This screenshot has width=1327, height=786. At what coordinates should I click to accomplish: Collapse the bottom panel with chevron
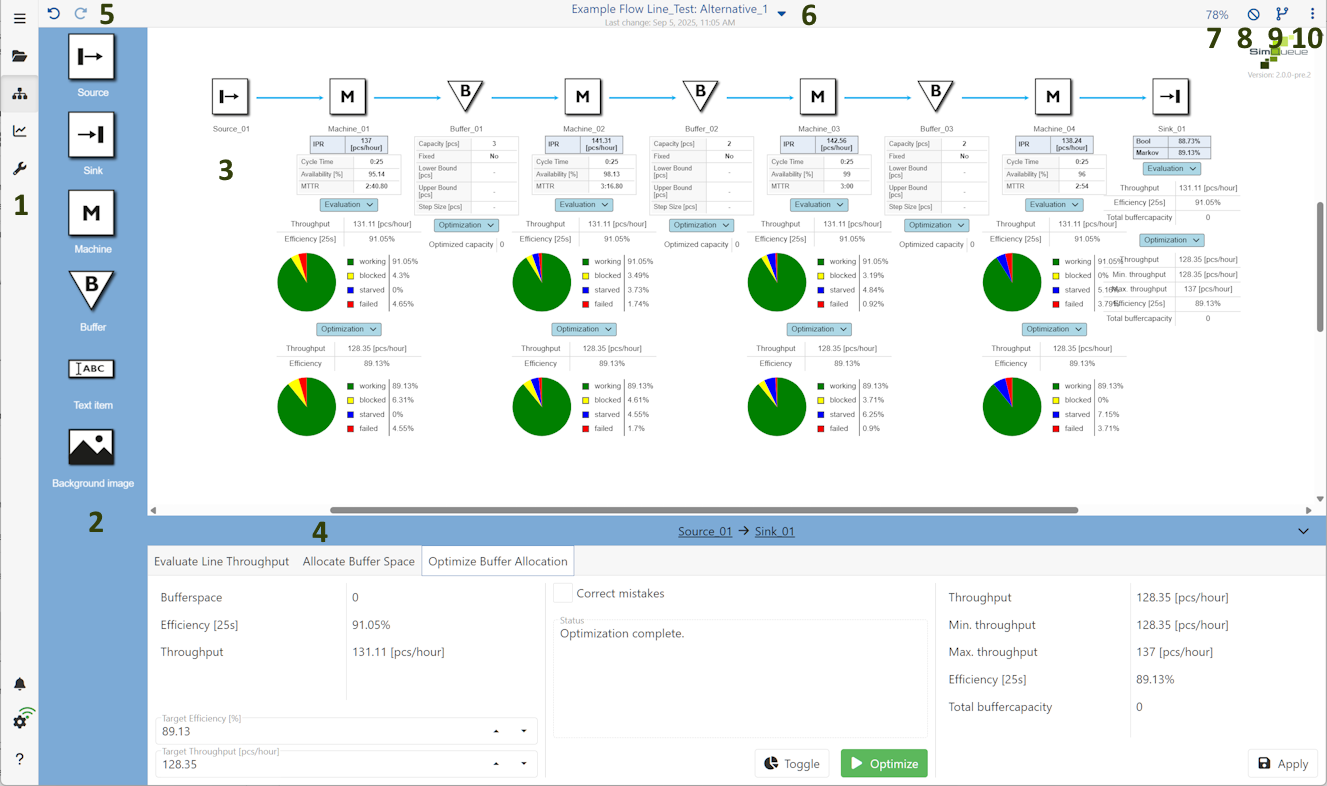click(1303, 531)
